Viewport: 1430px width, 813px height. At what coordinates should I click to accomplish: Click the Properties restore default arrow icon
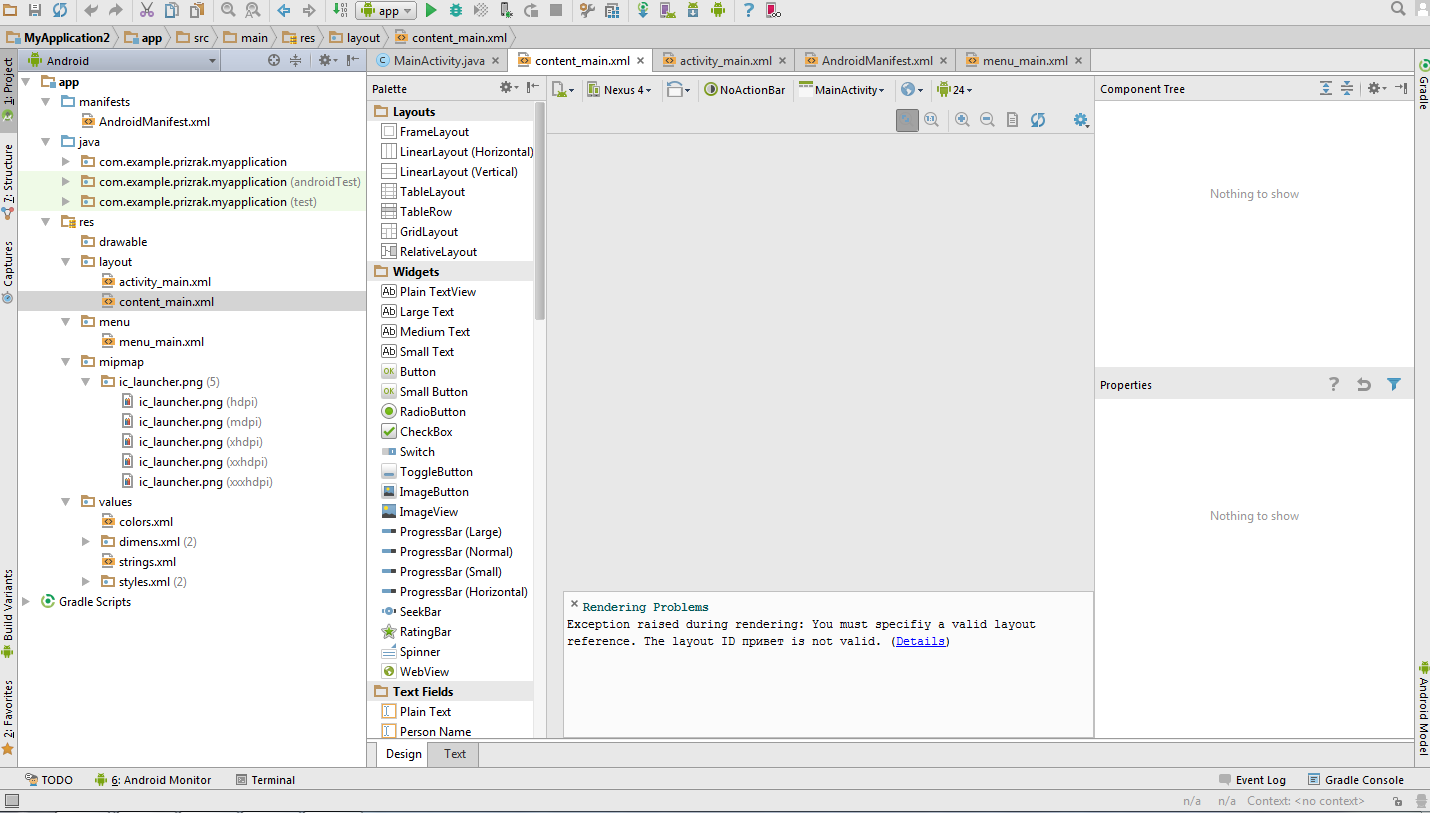[1364, 384]
